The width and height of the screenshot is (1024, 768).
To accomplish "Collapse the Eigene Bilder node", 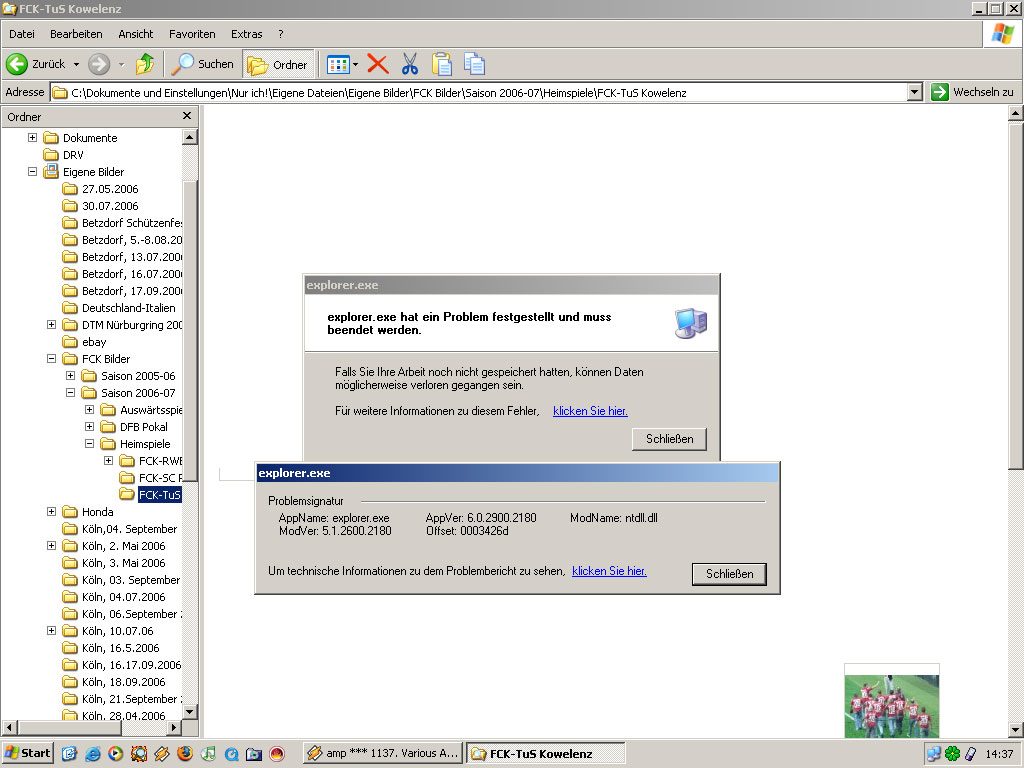I will 32,171.
